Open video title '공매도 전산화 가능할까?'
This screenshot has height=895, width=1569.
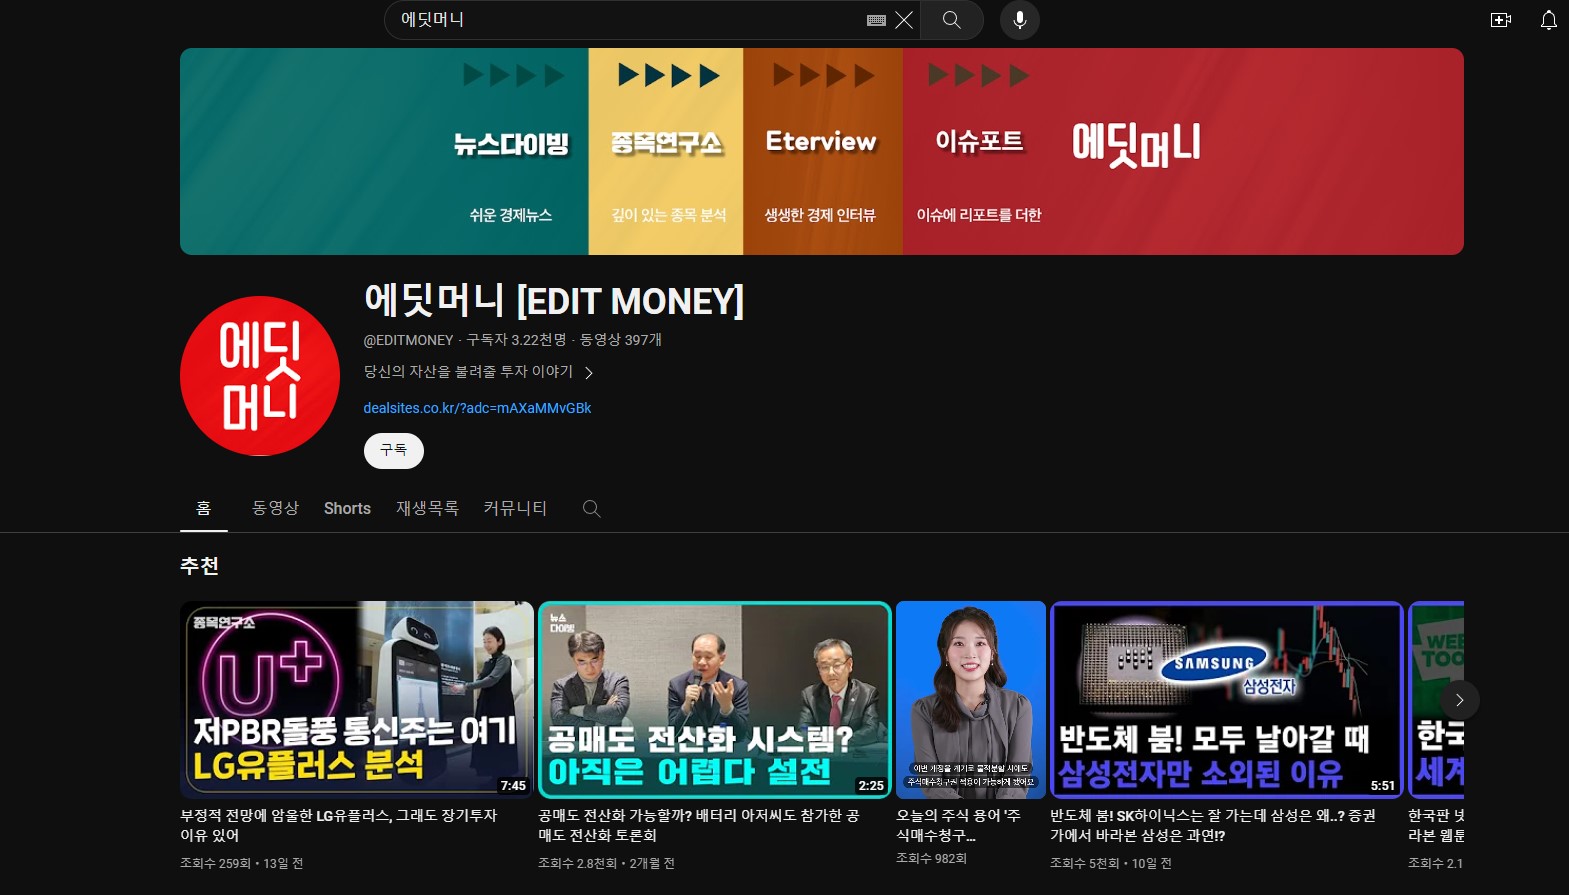point(699,825)
